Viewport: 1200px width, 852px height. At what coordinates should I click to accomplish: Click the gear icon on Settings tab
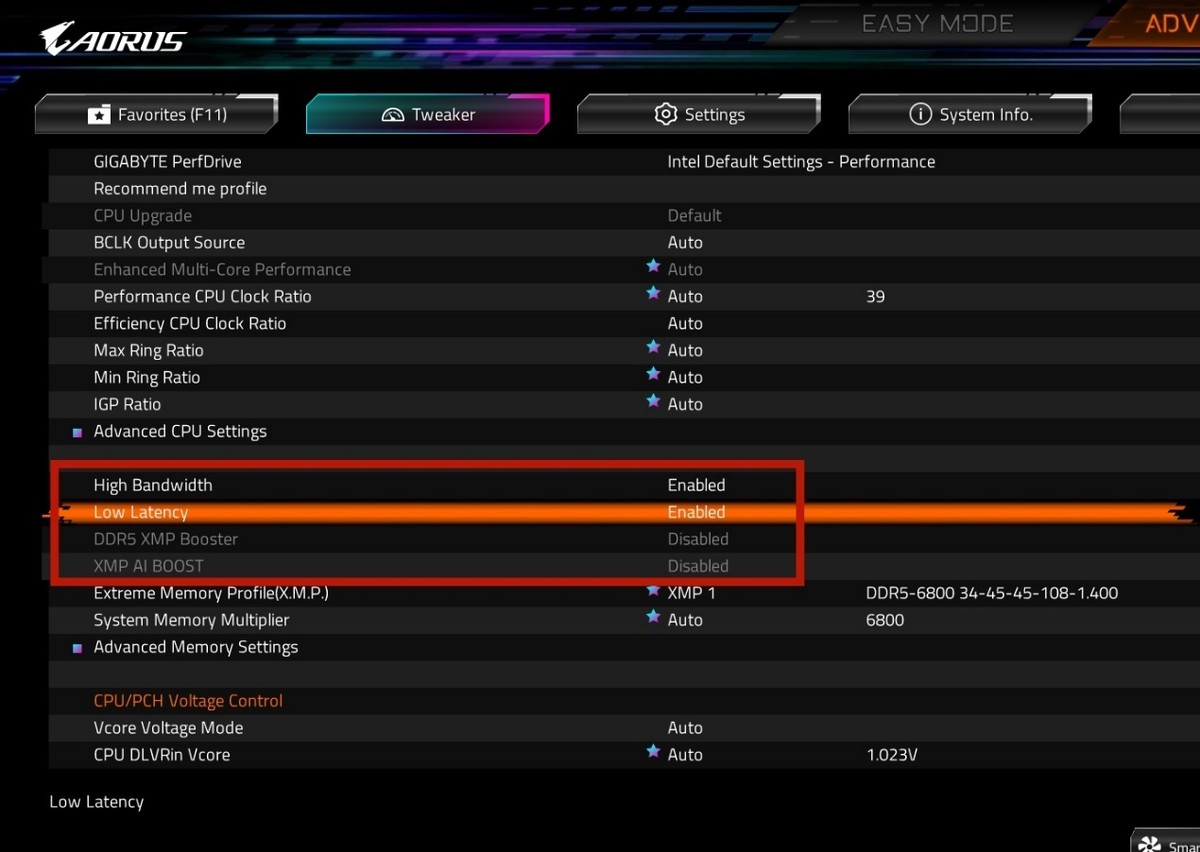click(x=666, y=114)
